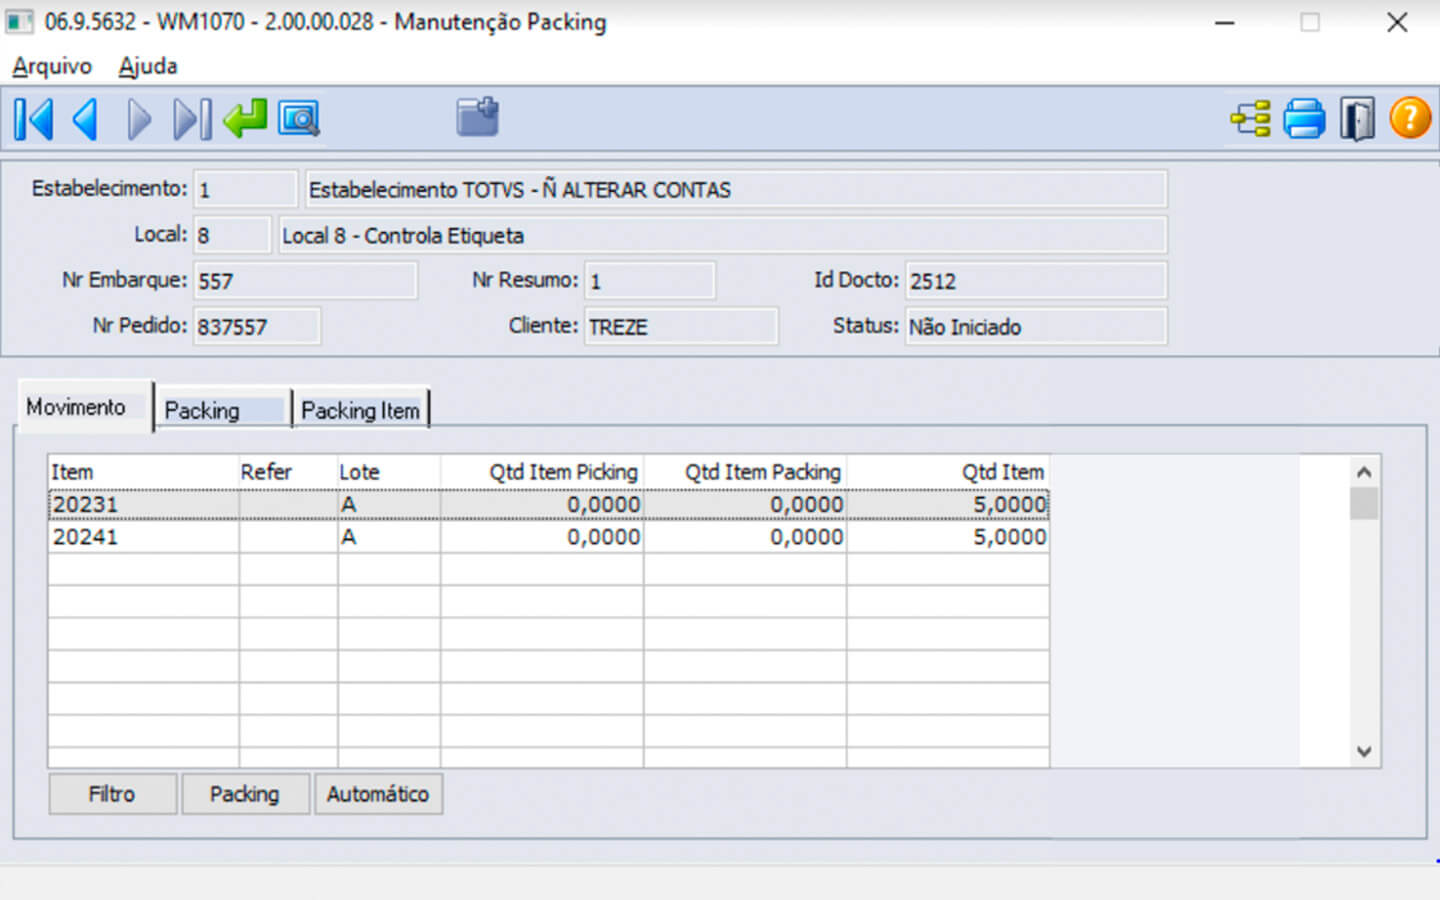Open the orange help question icon
This screenshot has height=900, width=1440.
pos(1410,119)
